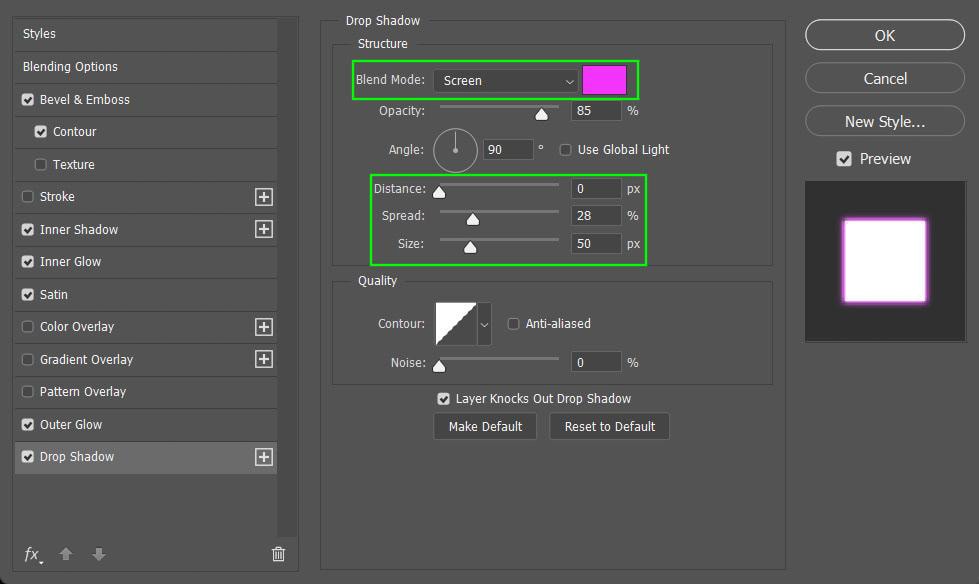Add another Stroke effect with plus icon
This screenshot has width=979, height=584.
(263, 197)
